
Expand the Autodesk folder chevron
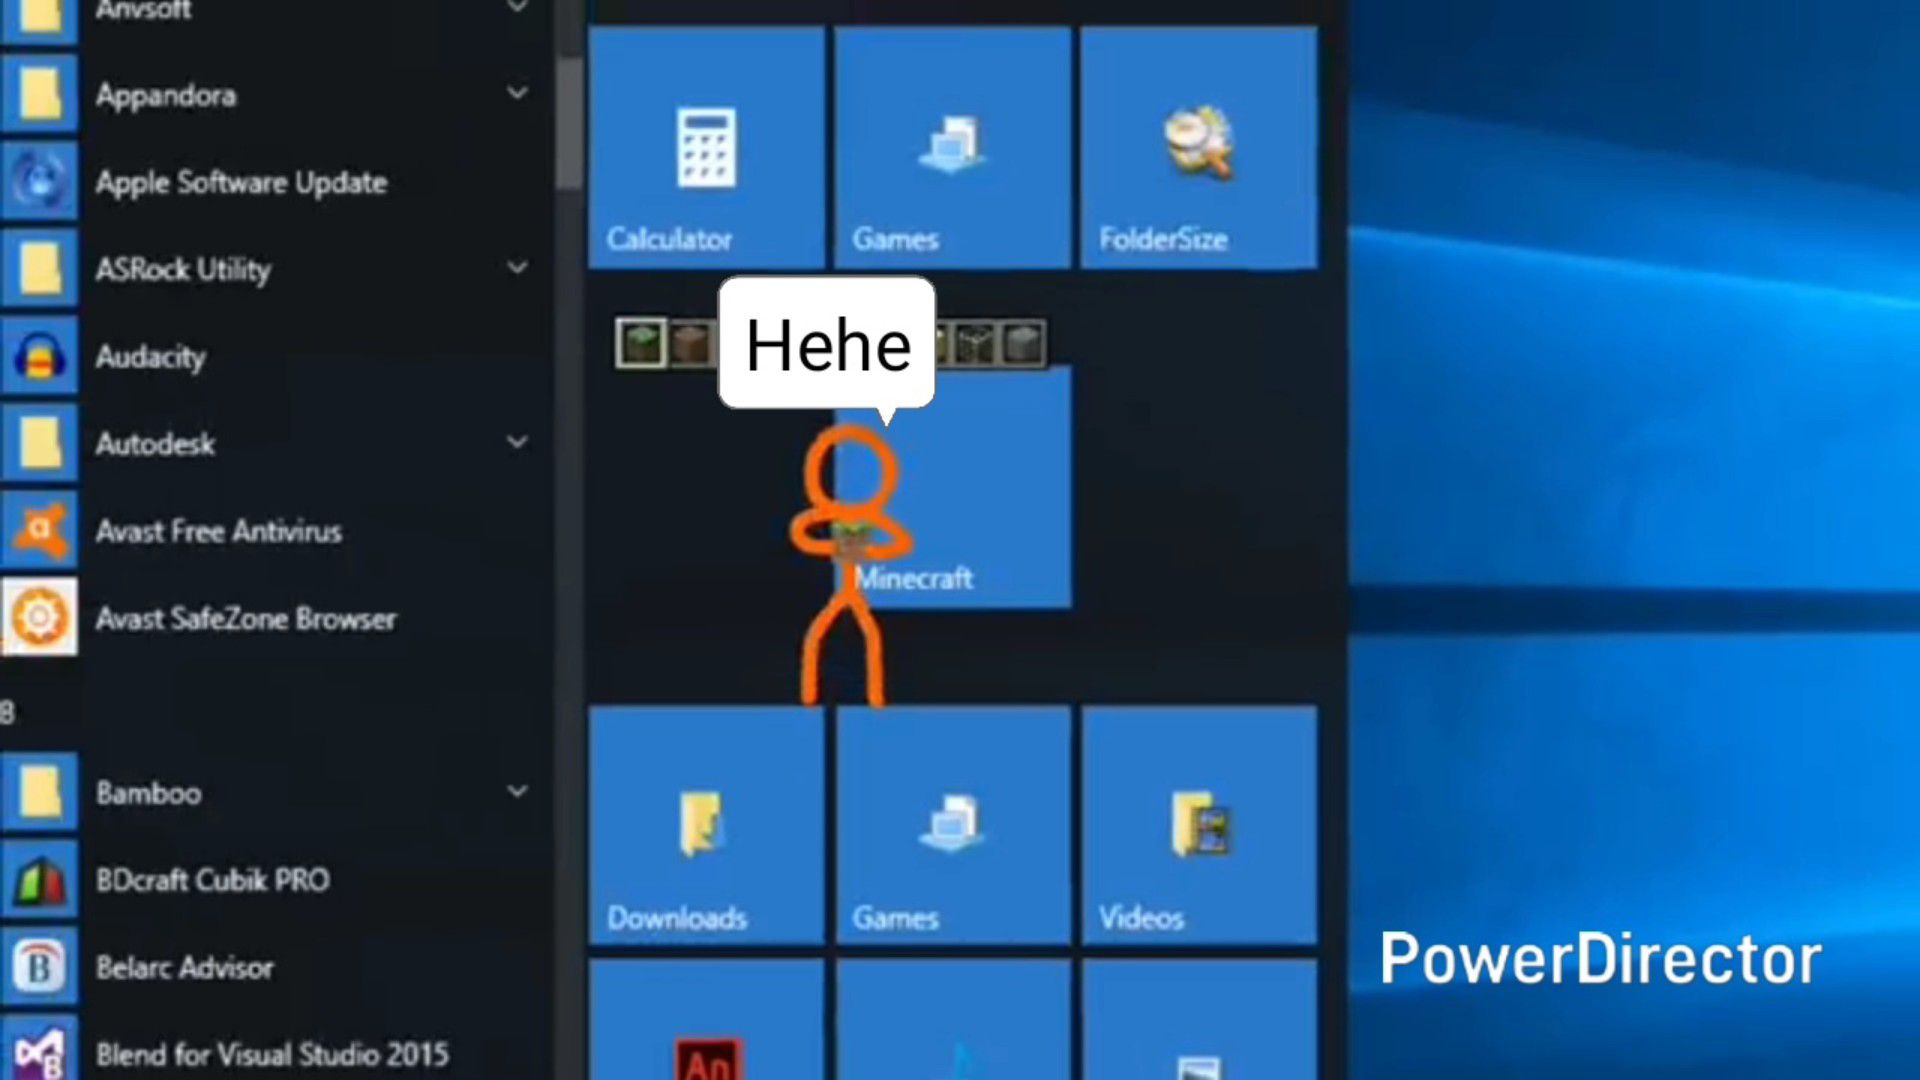(x=517, y=443)
